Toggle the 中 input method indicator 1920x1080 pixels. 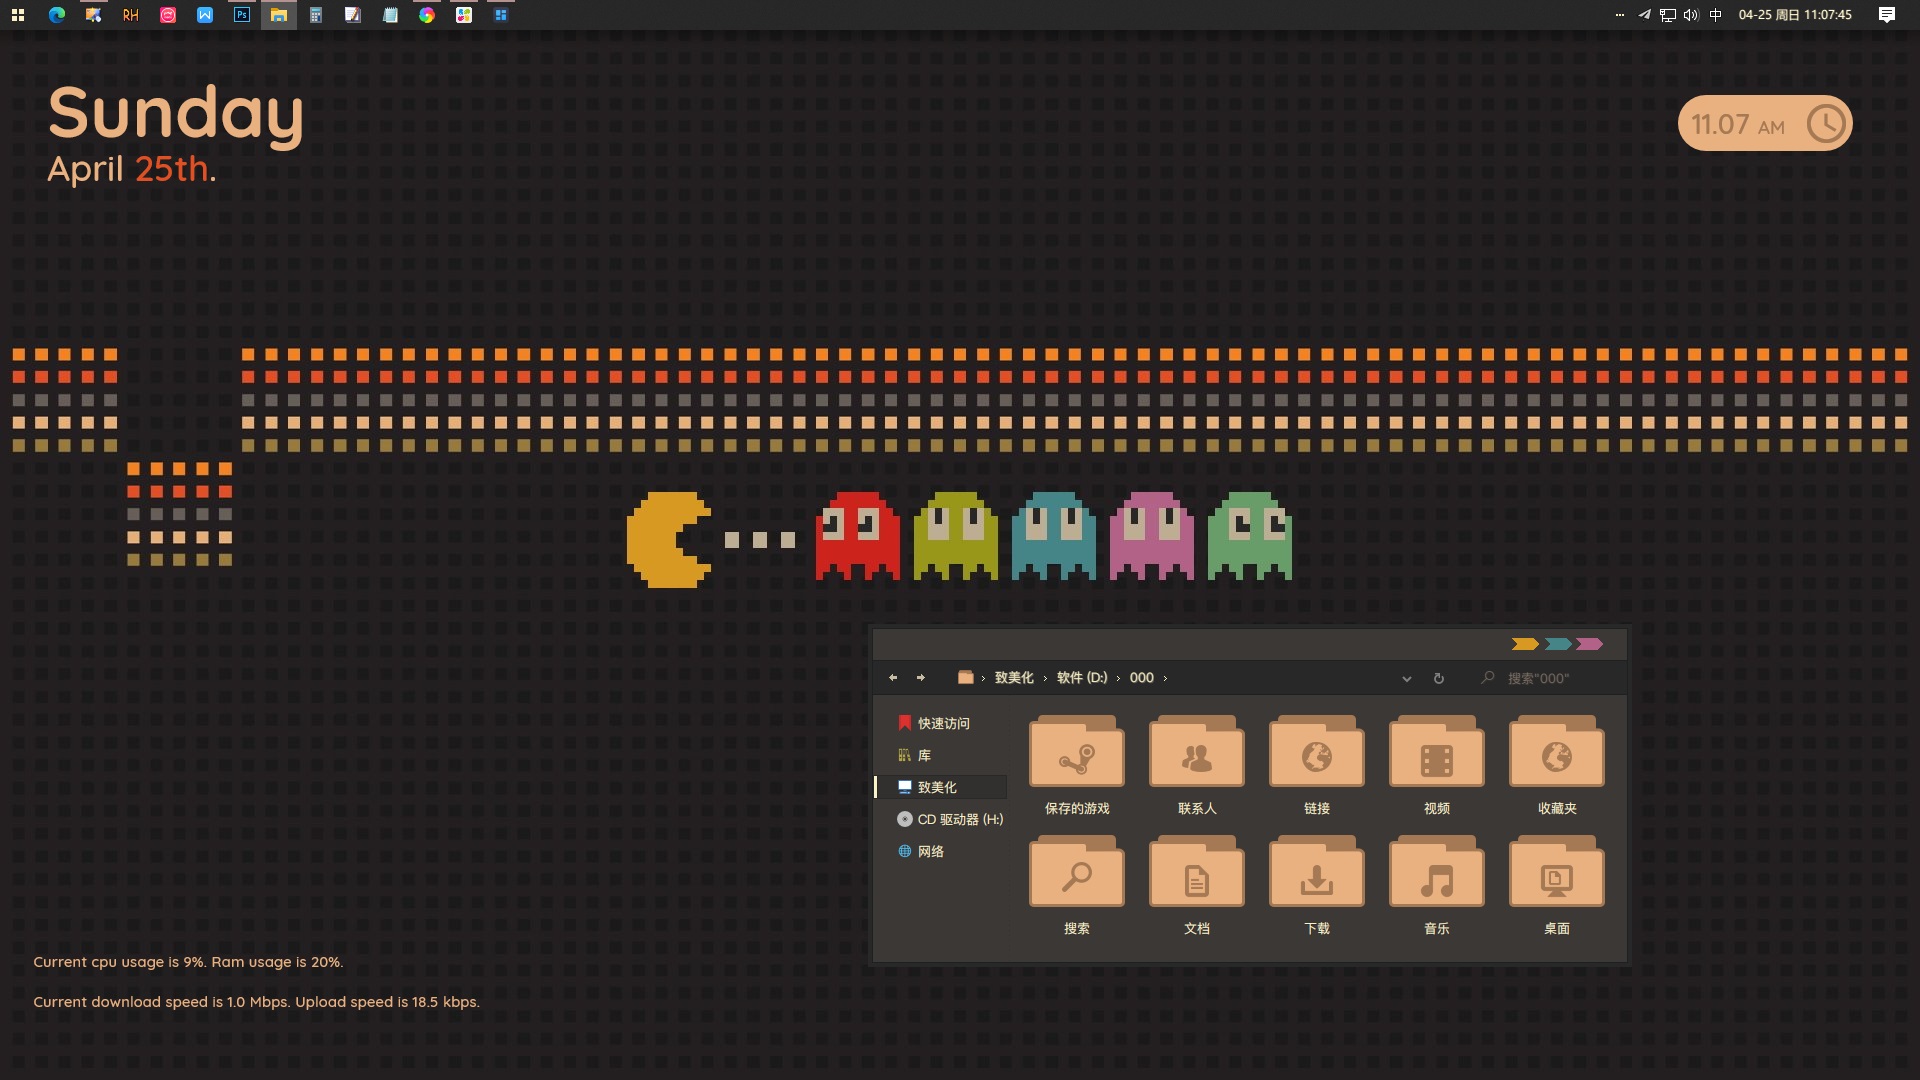click(x=1716, y=15)
